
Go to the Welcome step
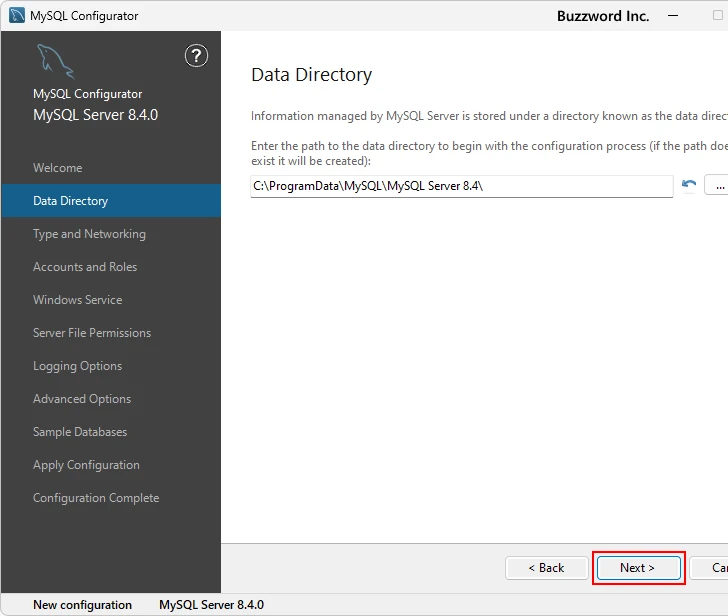pos(58,168)
